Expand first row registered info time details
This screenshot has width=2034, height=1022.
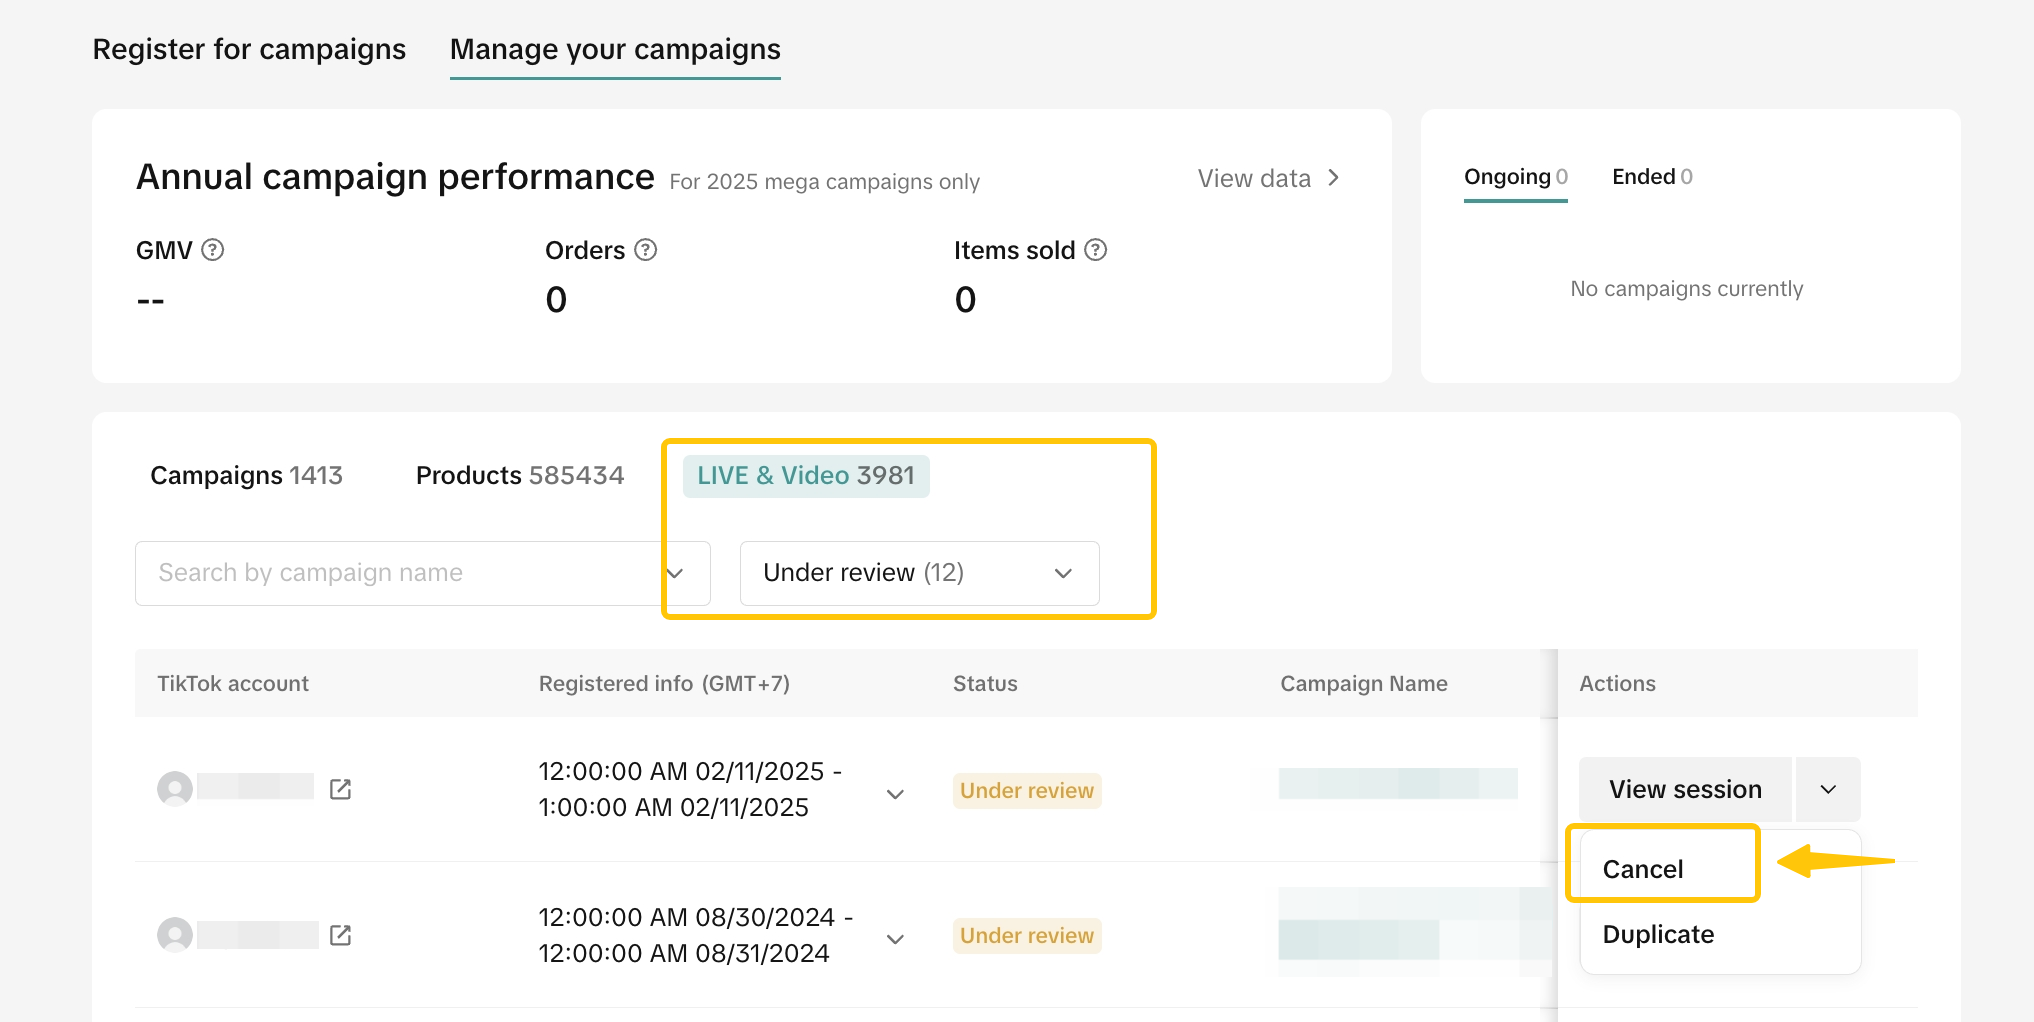pyautogui.click(x=895, y=794)
